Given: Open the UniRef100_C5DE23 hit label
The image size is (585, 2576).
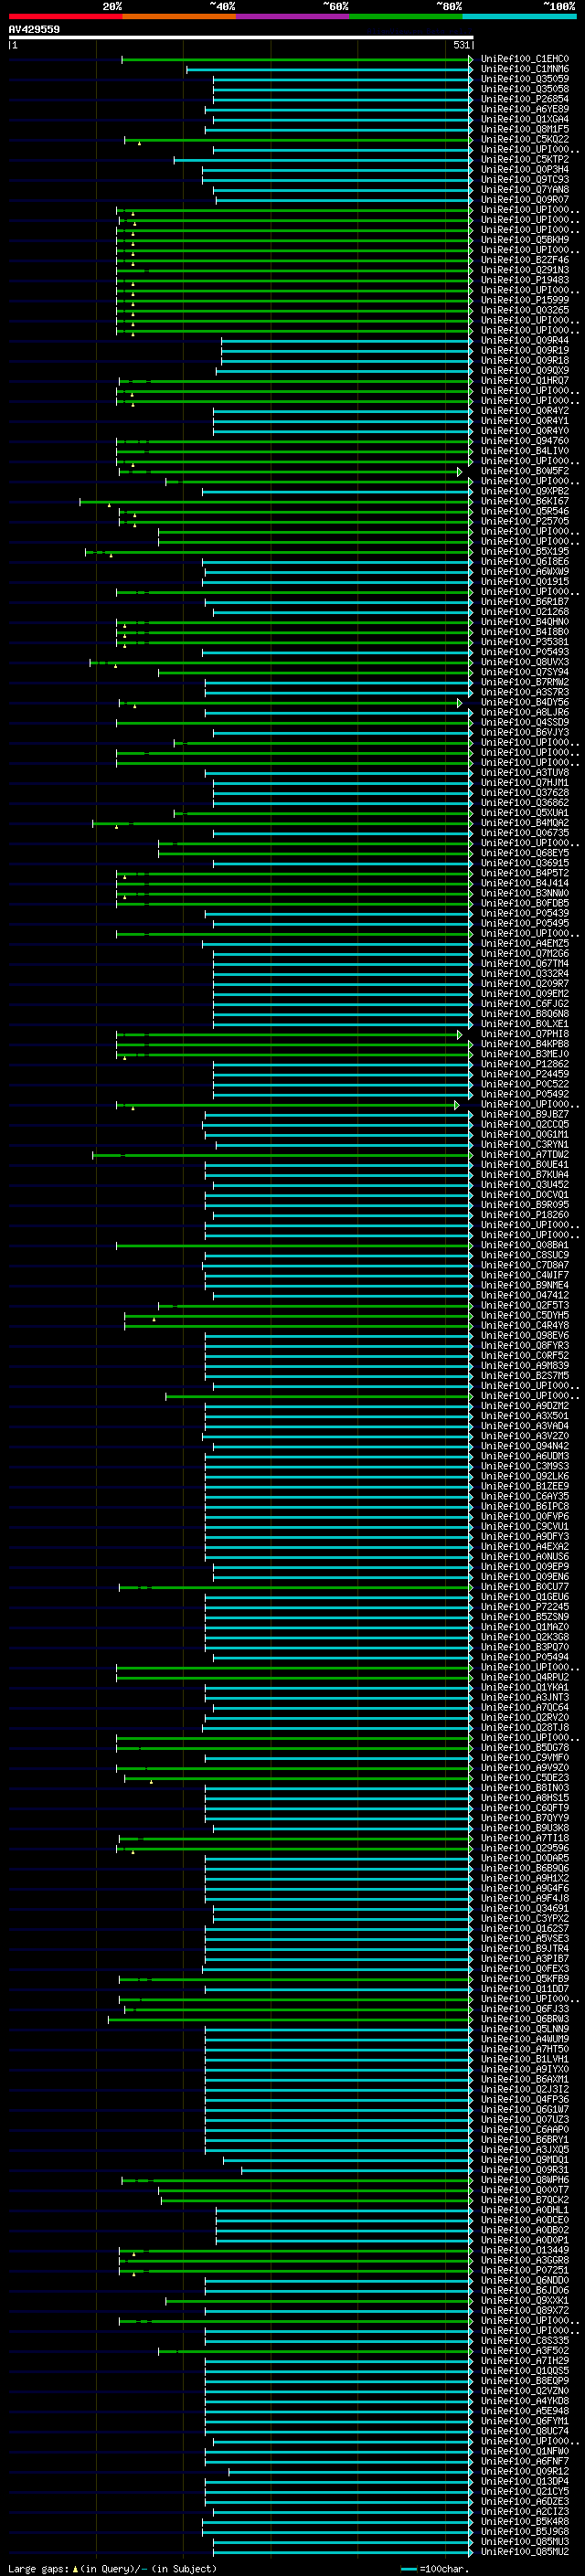Looking at the screenshot, I should [x=524, y=1777].
